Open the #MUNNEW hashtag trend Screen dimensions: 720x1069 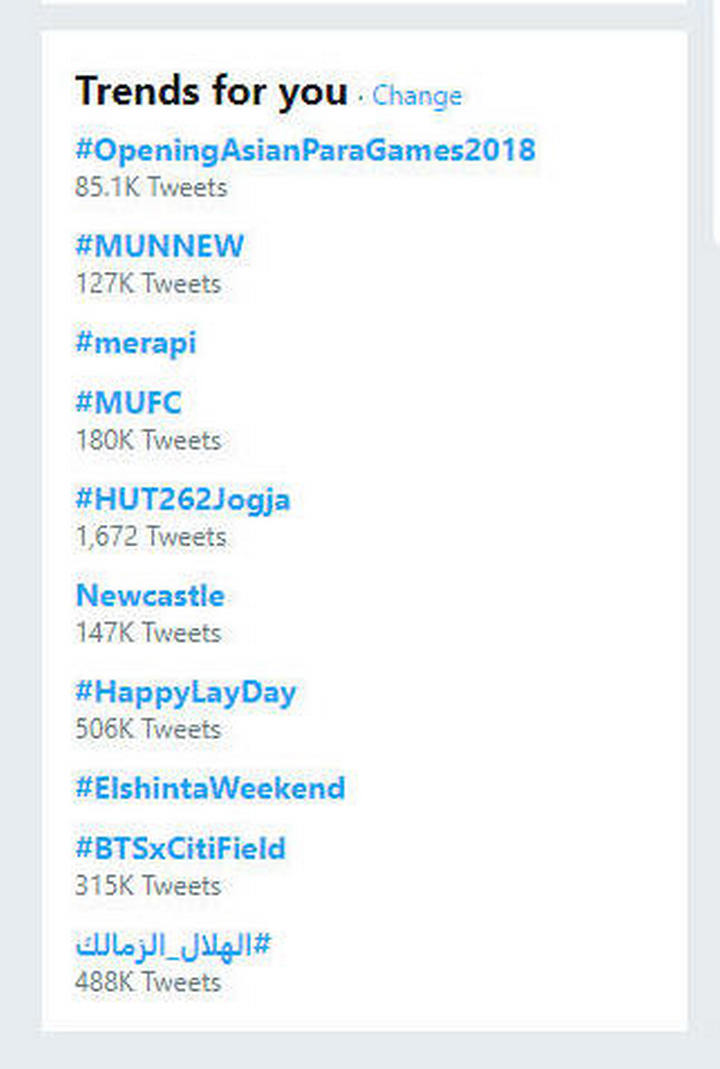click(160, 246)
